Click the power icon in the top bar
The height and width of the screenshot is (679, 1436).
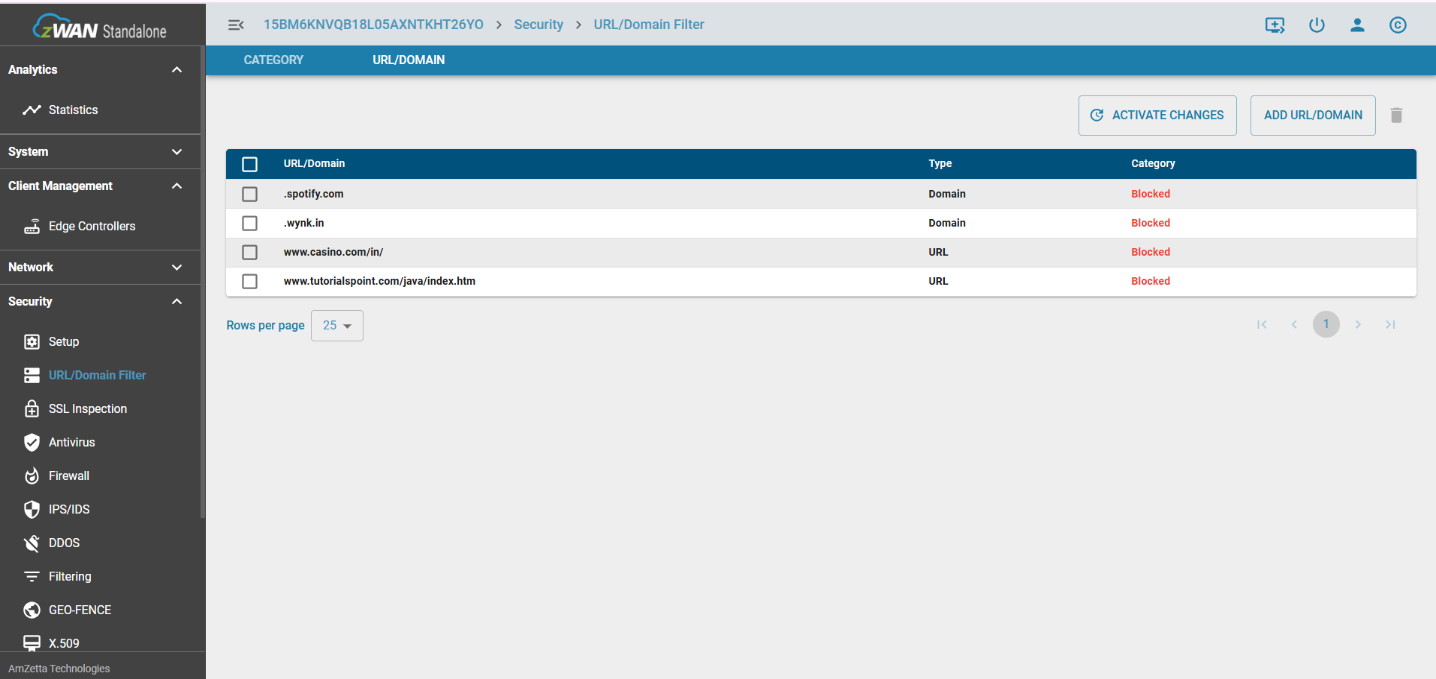point(1317,26)
